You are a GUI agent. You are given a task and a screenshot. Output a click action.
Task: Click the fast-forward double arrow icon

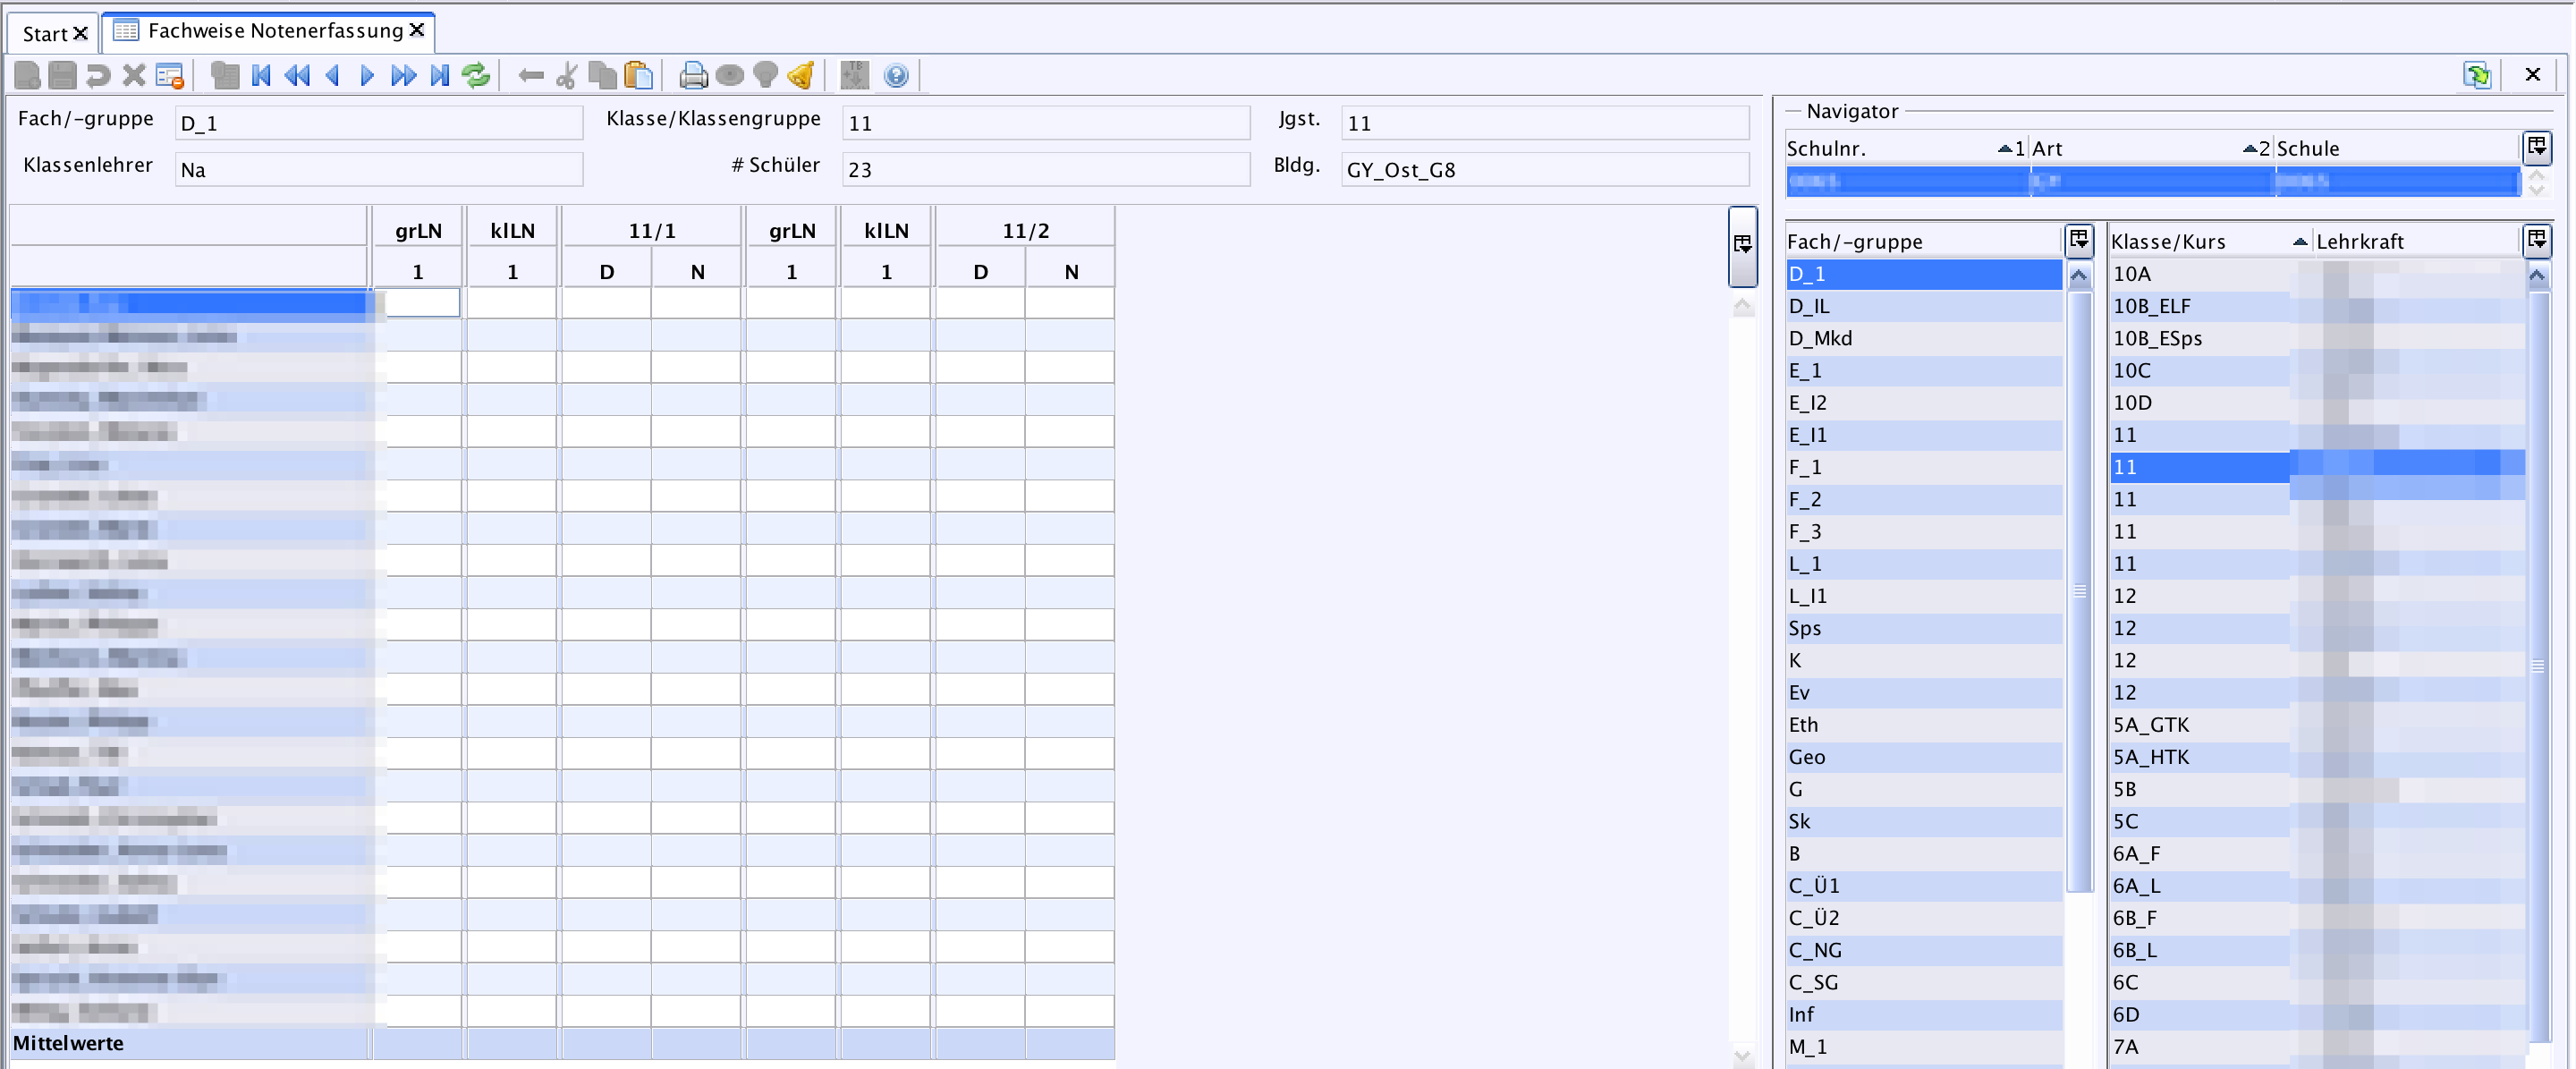point(403,75)
